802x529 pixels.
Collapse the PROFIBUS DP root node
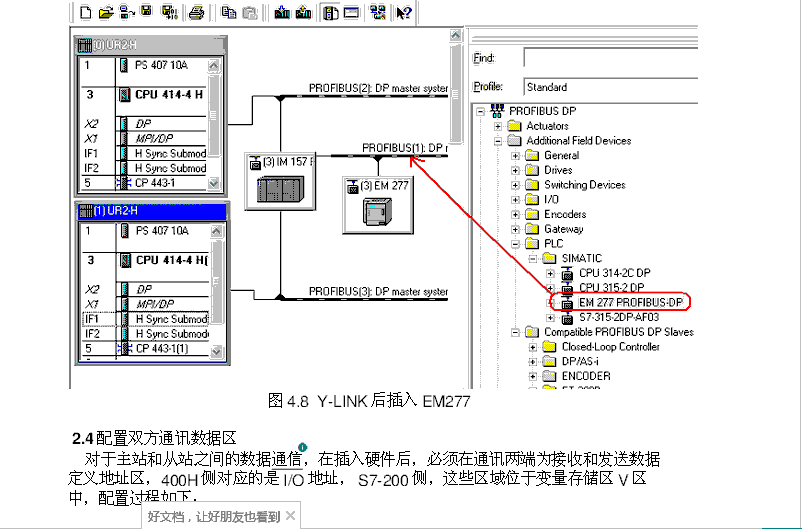[480, 111]
